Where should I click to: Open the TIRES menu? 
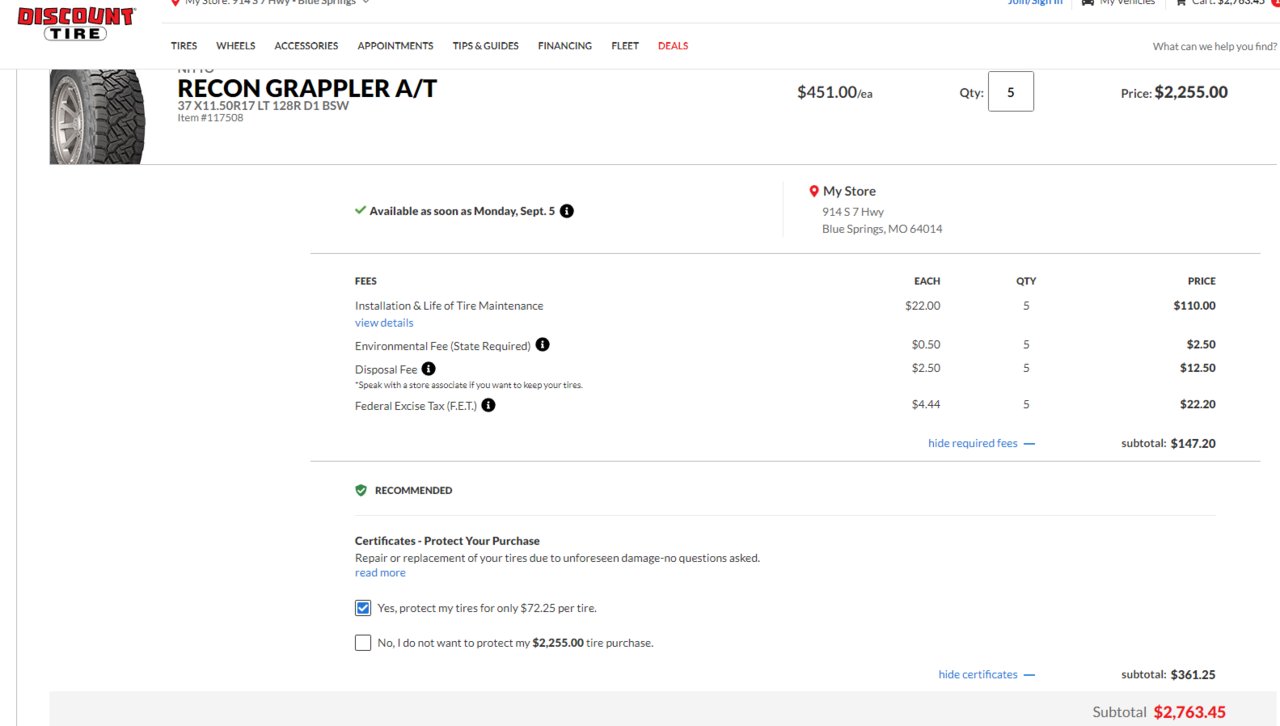(x=184, y=46)
